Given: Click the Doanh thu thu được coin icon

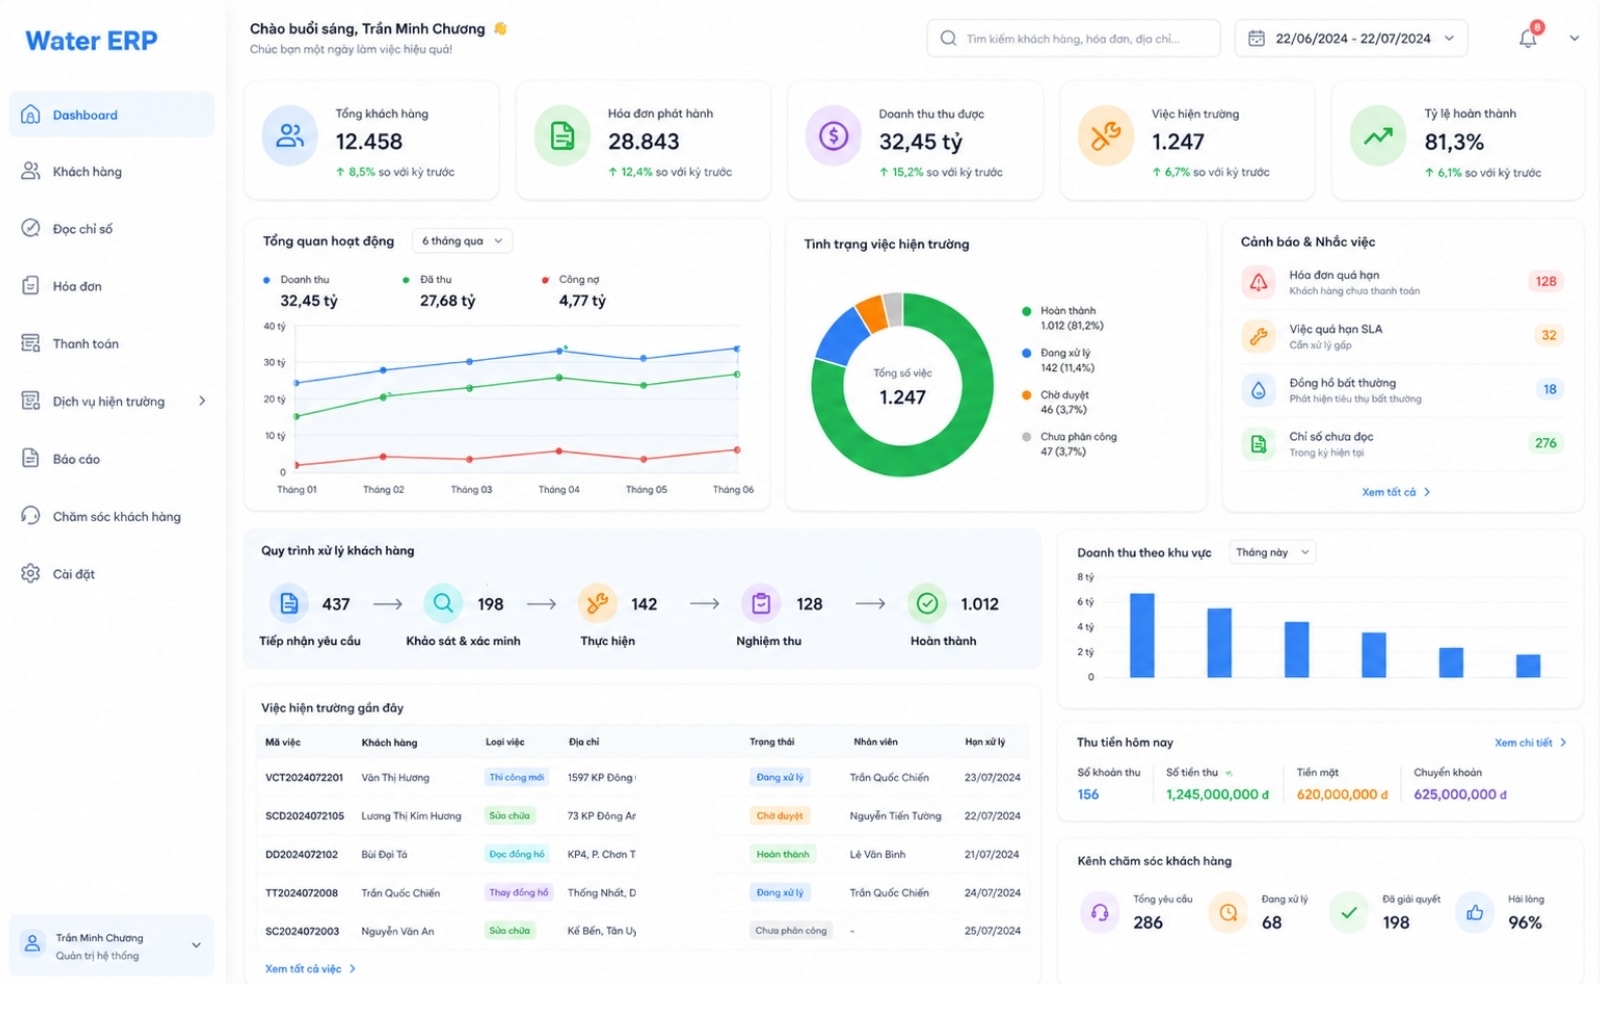Looking at the screenshot, I should pyautogui.click(x=834, y=135).
